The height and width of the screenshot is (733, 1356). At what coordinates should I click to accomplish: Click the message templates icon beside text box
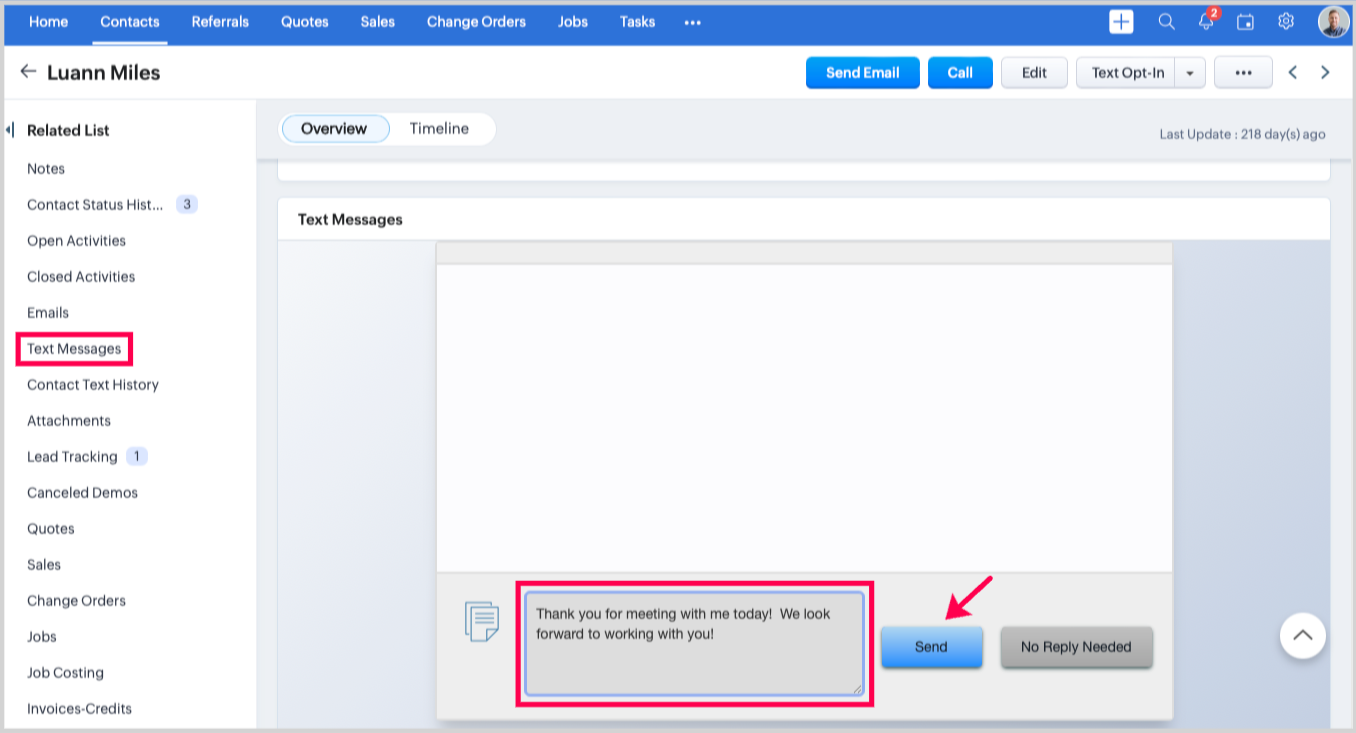pyautogui.click(x=481, y=621)
